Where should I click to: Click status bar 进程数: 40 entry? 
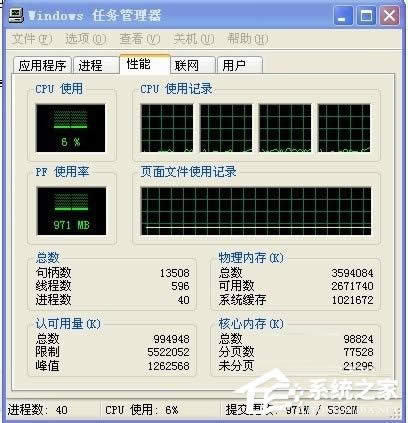(53, 410)
